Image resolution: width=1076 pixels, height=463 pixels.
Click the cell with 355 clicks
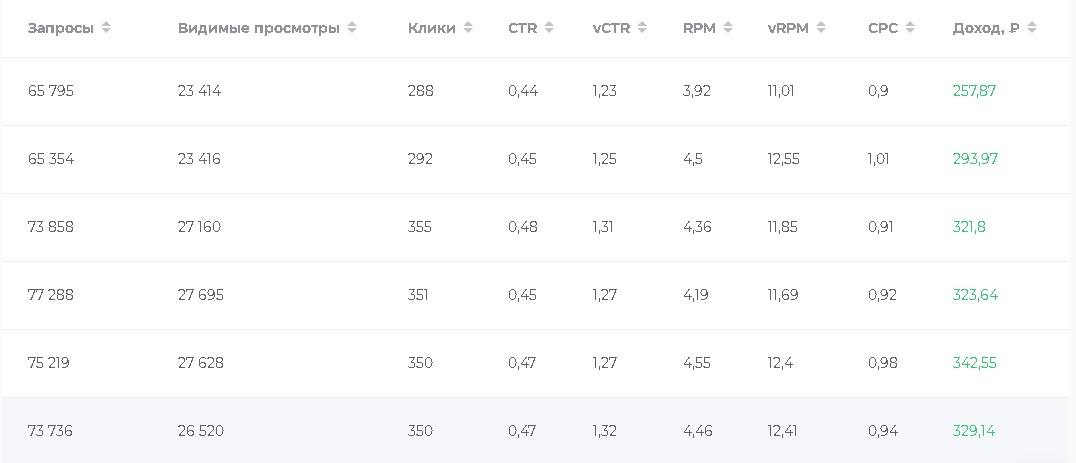point(420,227)
